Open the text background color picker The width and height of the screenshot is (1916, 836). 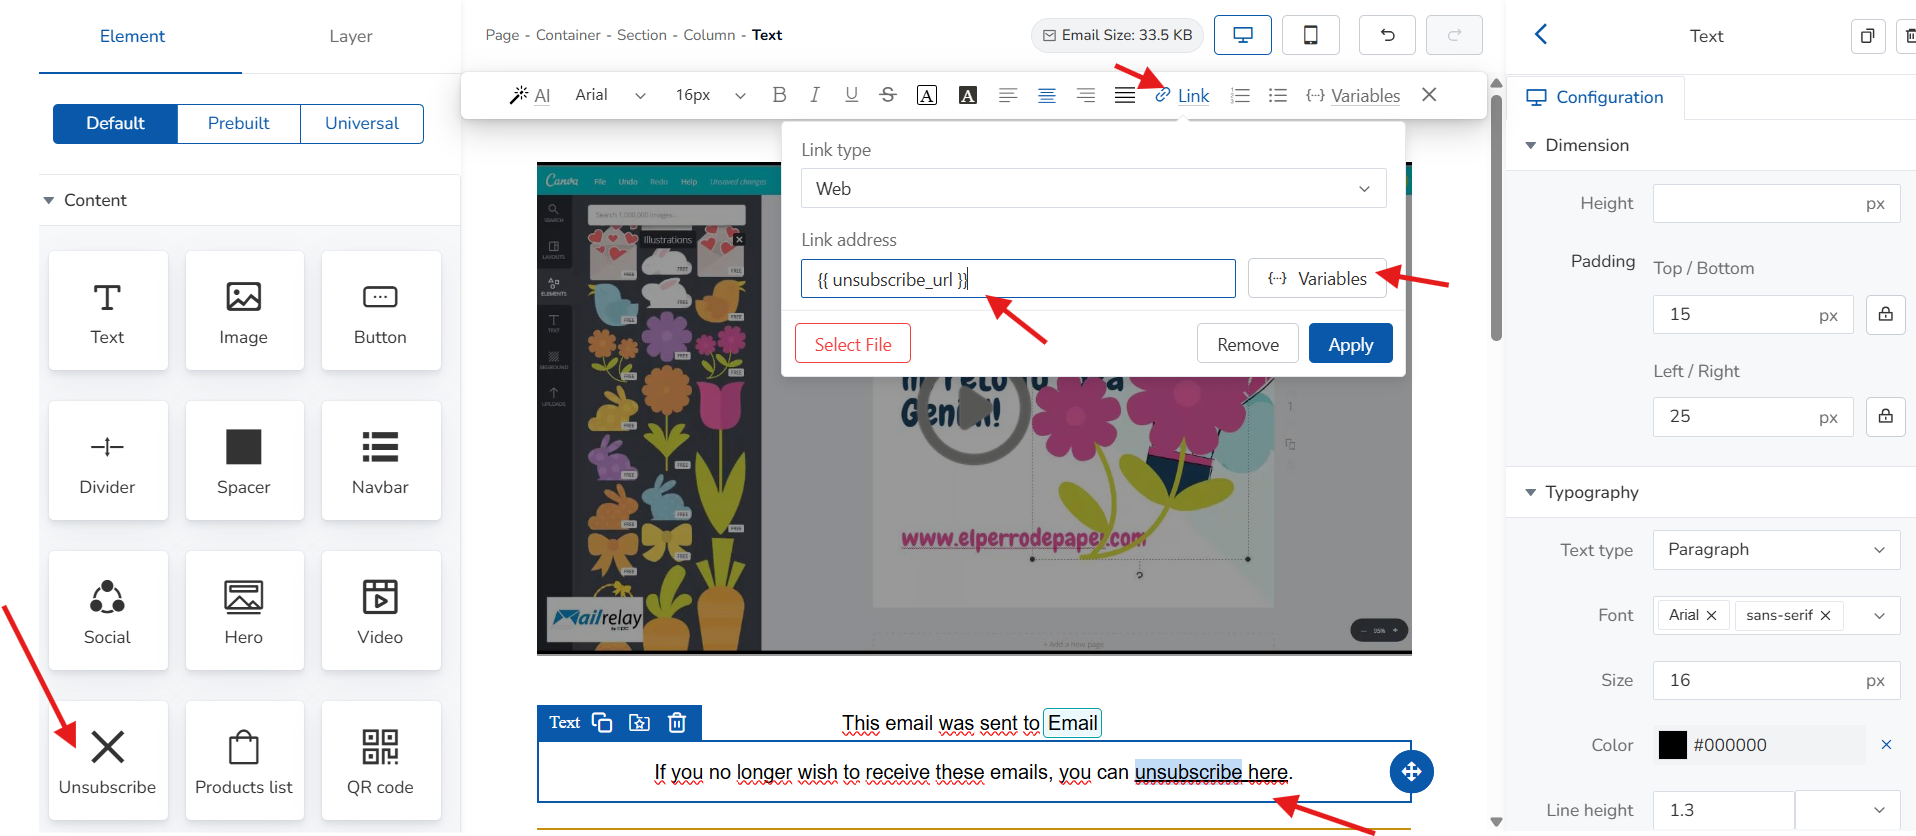[x=967, y=95]
